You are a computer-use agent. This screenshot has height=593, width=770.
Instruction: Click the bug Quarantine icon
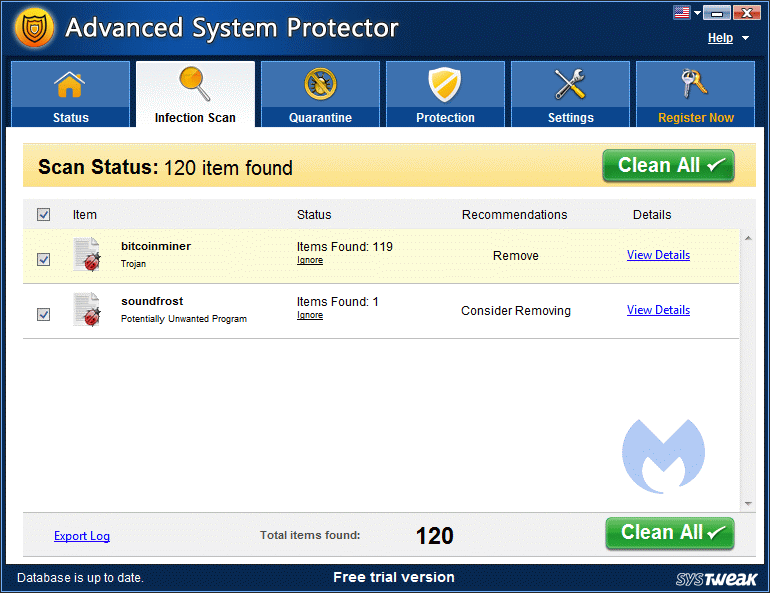pos(320,84)
